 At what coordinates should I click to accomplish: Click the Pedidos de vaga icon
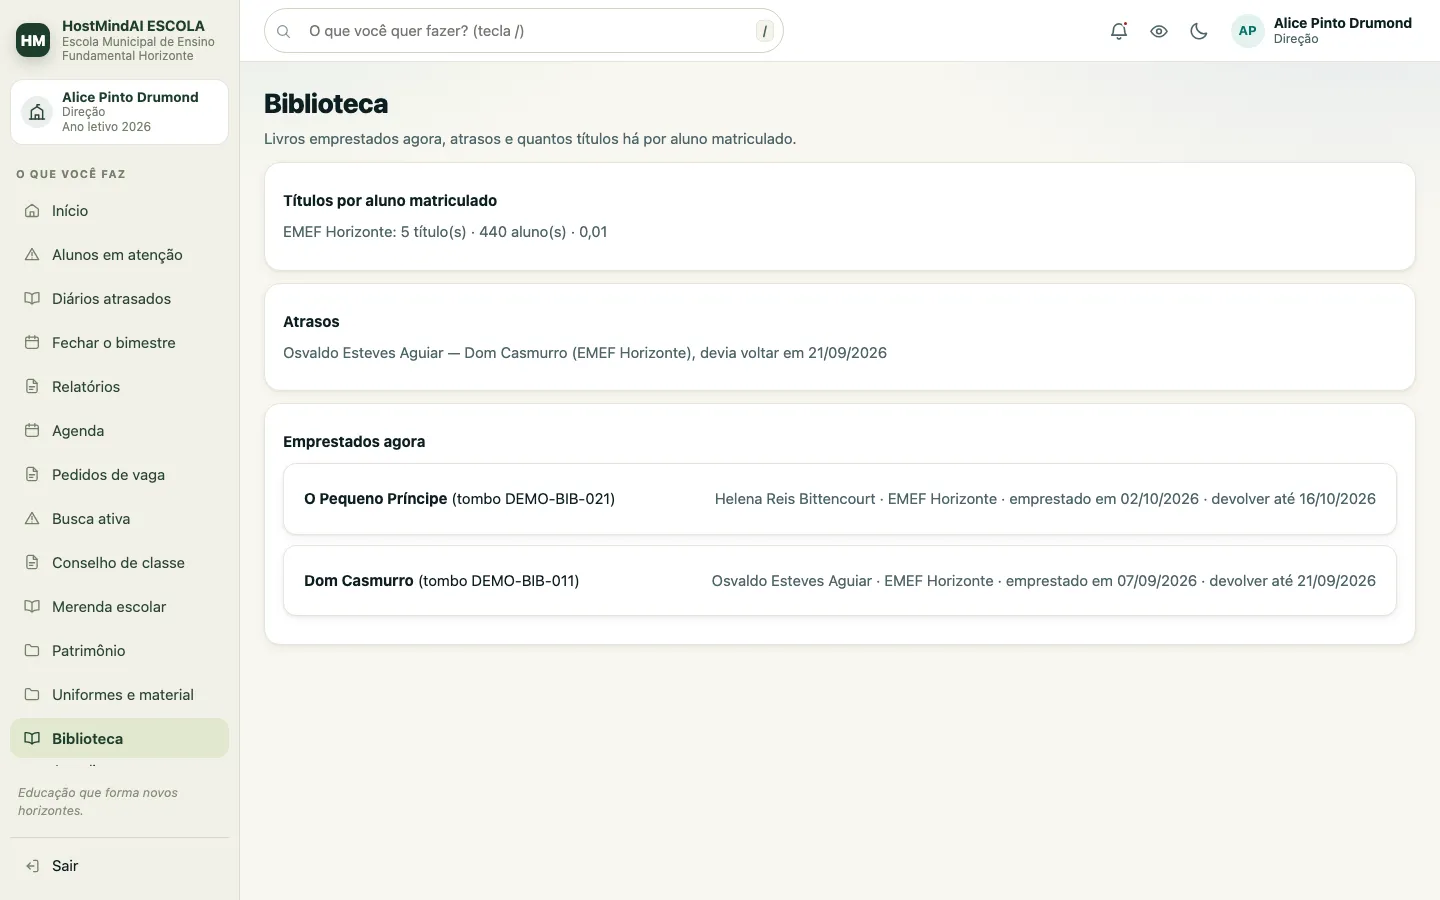pyautogui.click(x=32, y=475)
